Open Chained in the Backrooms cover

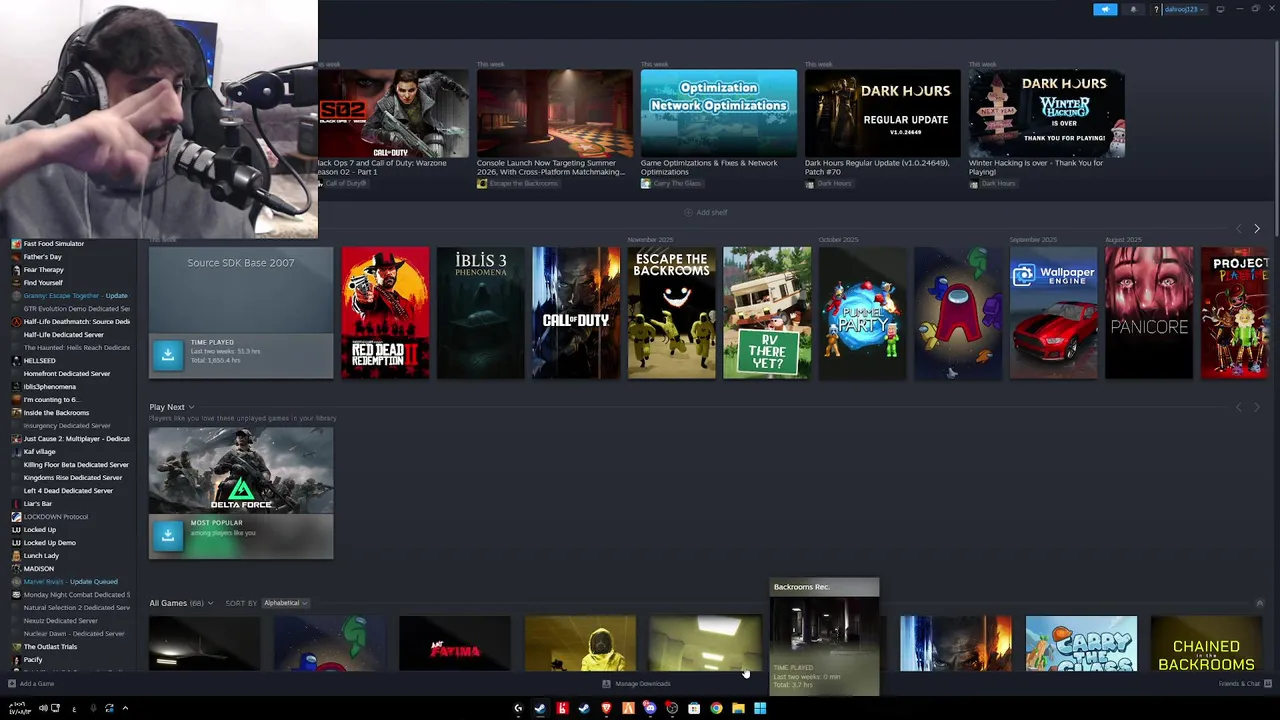[x=1206, y=644]
